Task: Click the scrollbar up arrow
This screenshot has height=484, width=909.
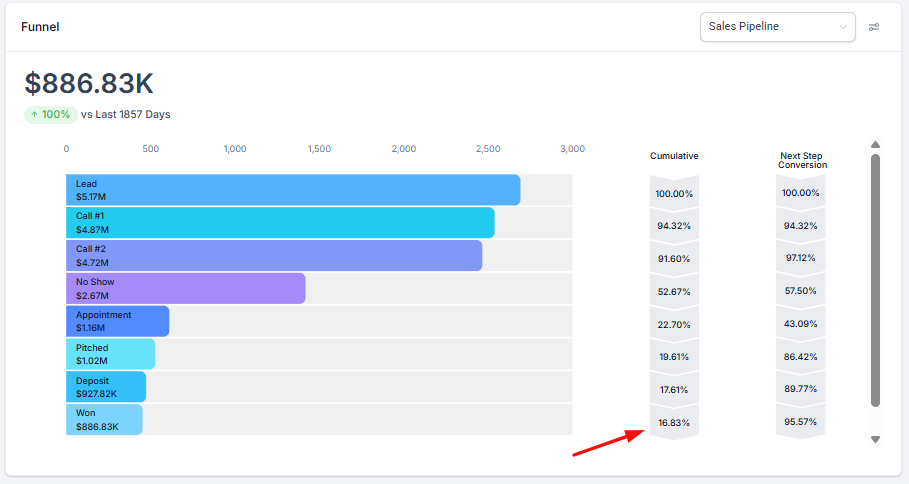Action: coord(876,144)
